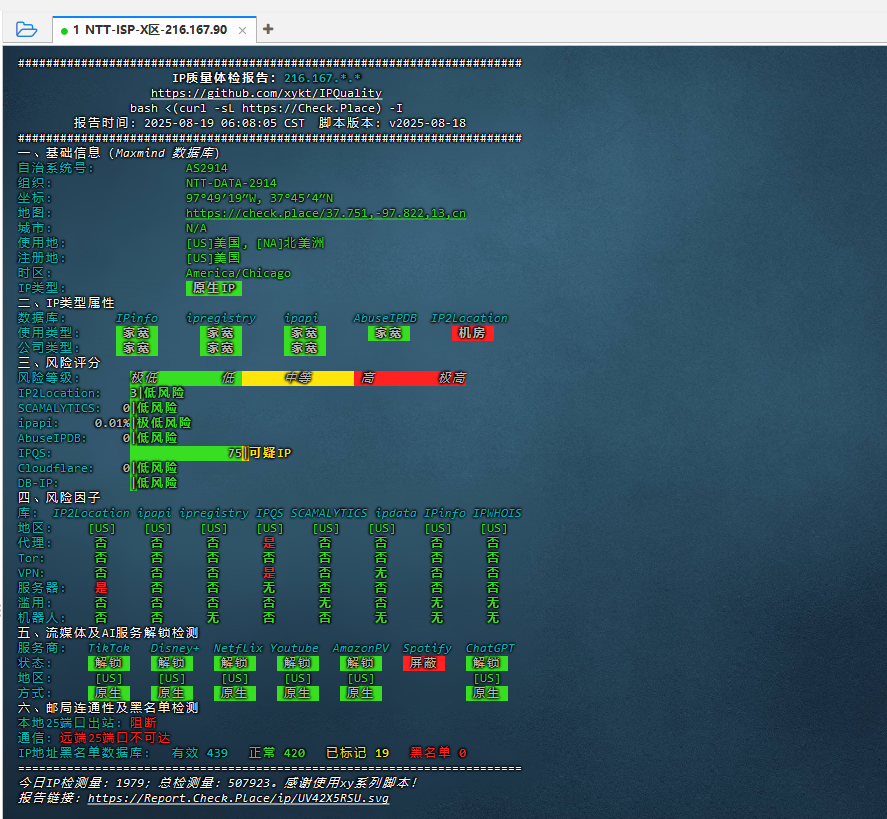Click the IPQS score 75 可疑IP
887x819 pixels.
(260, 453)
